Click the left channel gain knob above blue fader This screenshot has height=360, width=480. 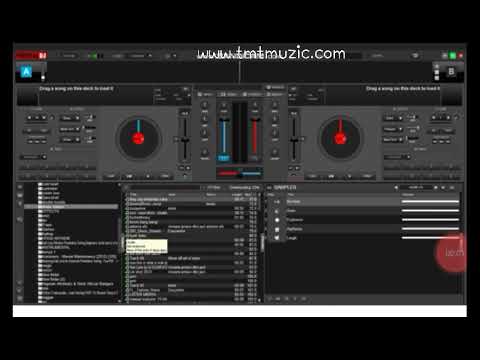pyautogui.click(x=224, y=105)
